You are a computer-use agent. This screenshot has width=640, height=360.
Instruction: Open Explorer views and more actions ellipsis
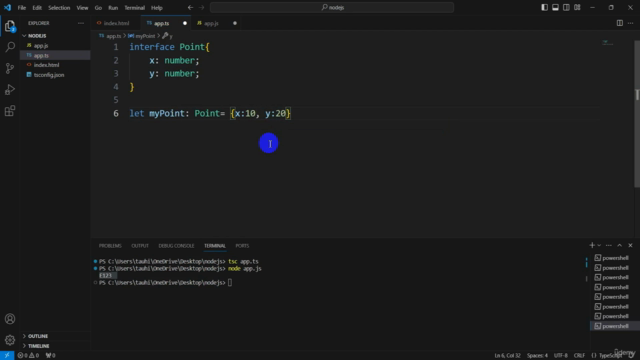pos(81,23)
